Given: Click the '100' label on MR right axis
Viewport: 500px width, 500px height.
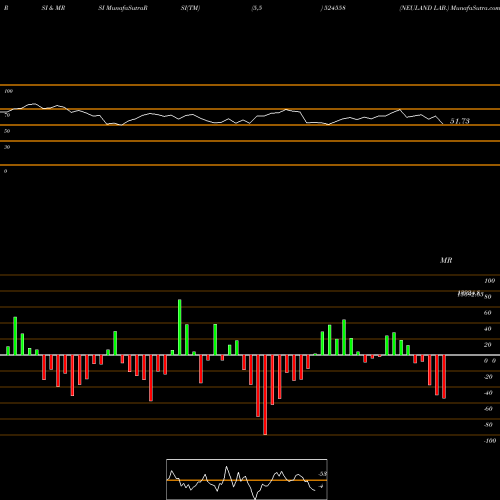Looking at the screenshot, I should coord(489,281).
